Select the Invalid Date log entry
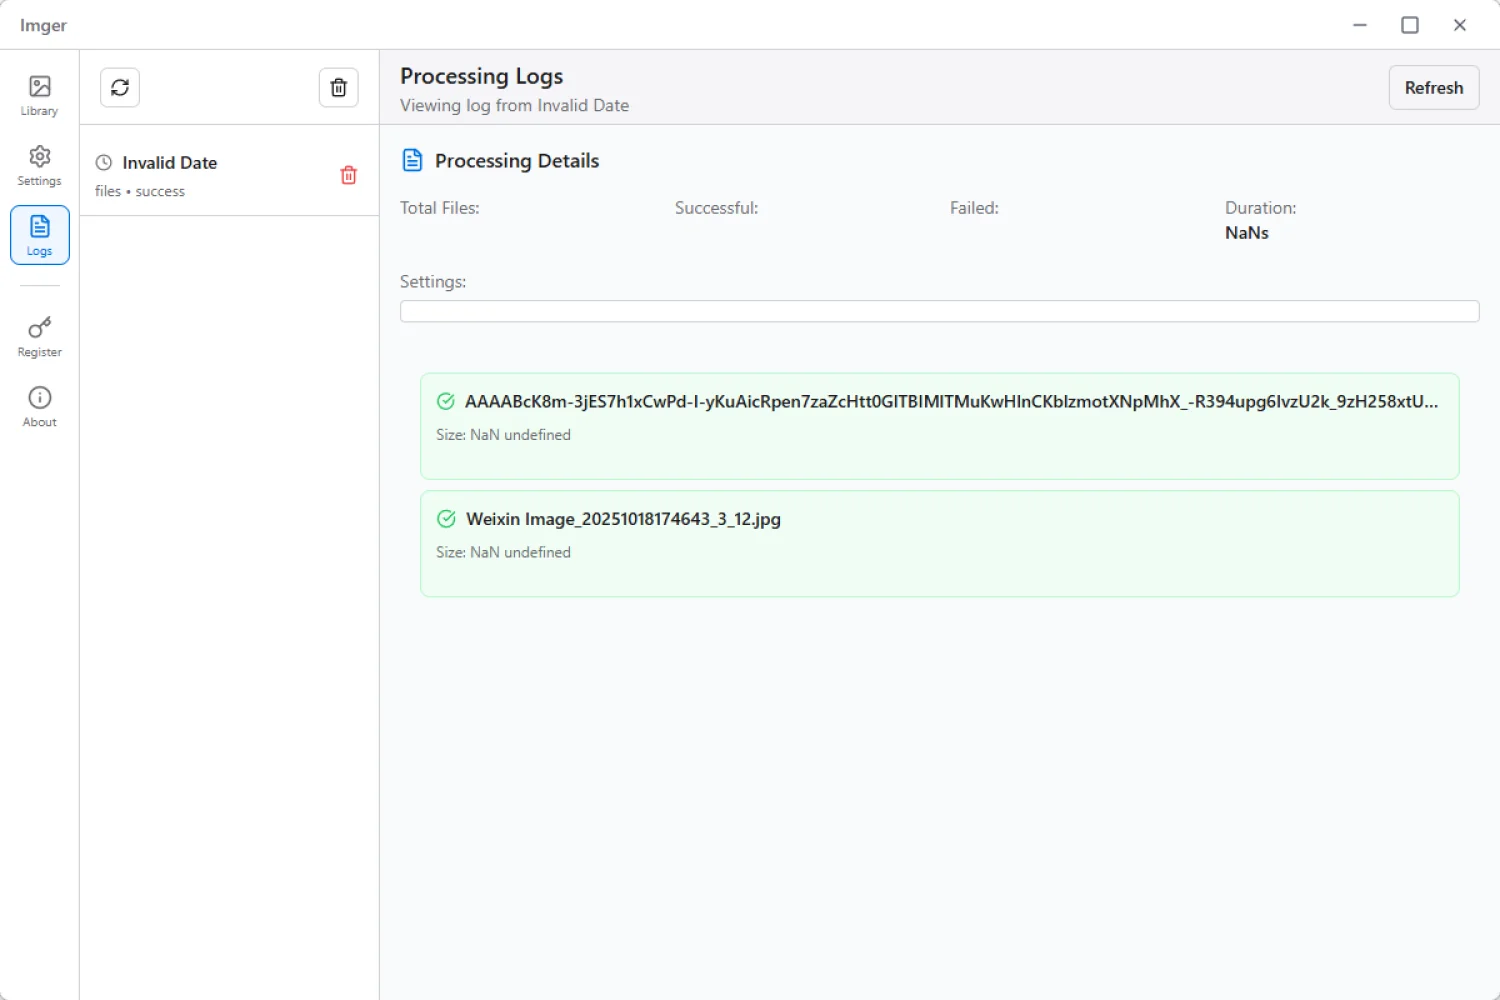The image size is (1500, 1000). click(200, 175)
